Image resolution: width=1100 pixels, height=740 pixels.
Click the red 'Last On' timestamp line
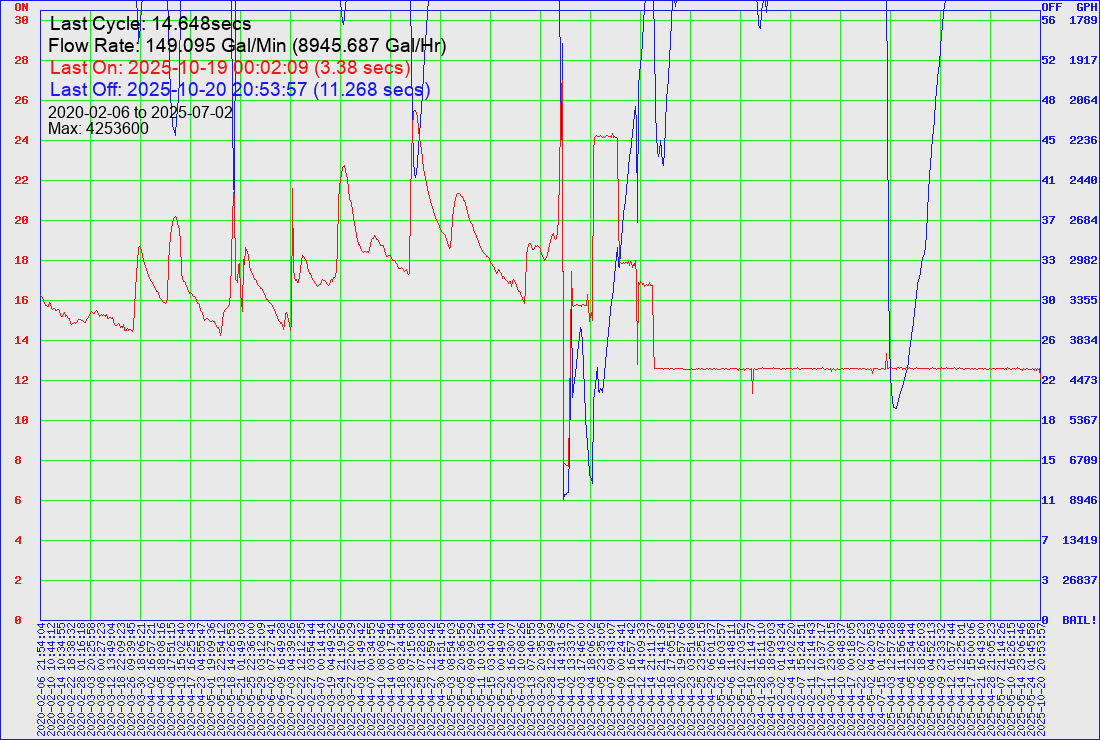point(229,68)
